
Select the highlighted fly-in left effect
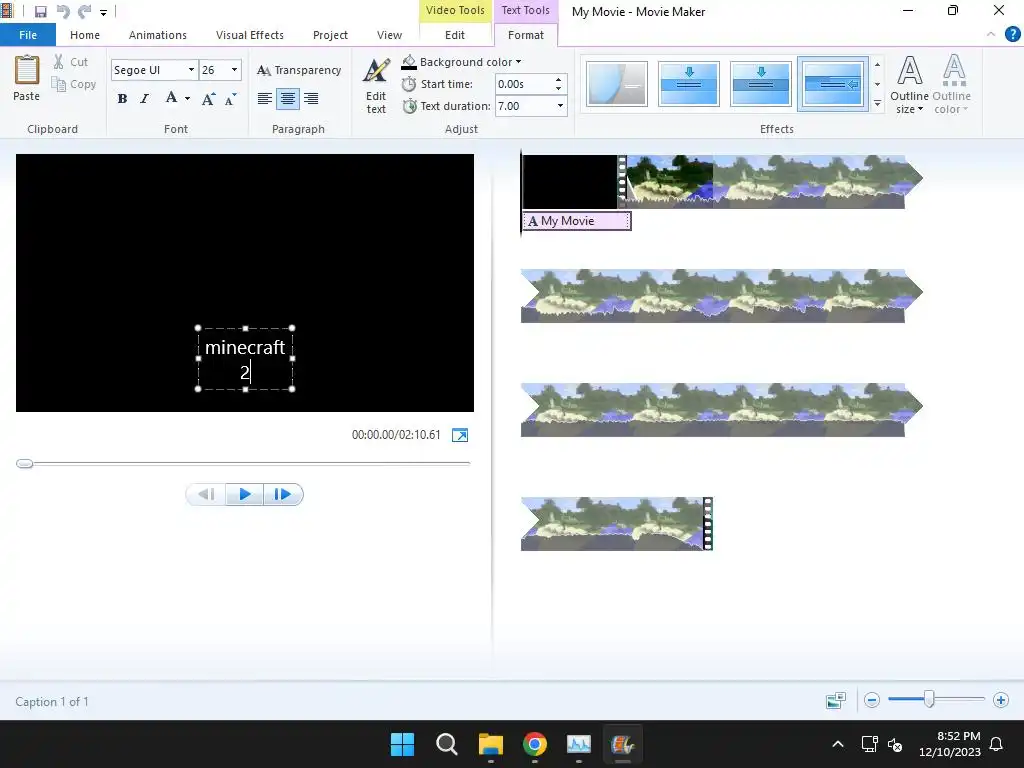pos(833,84)
